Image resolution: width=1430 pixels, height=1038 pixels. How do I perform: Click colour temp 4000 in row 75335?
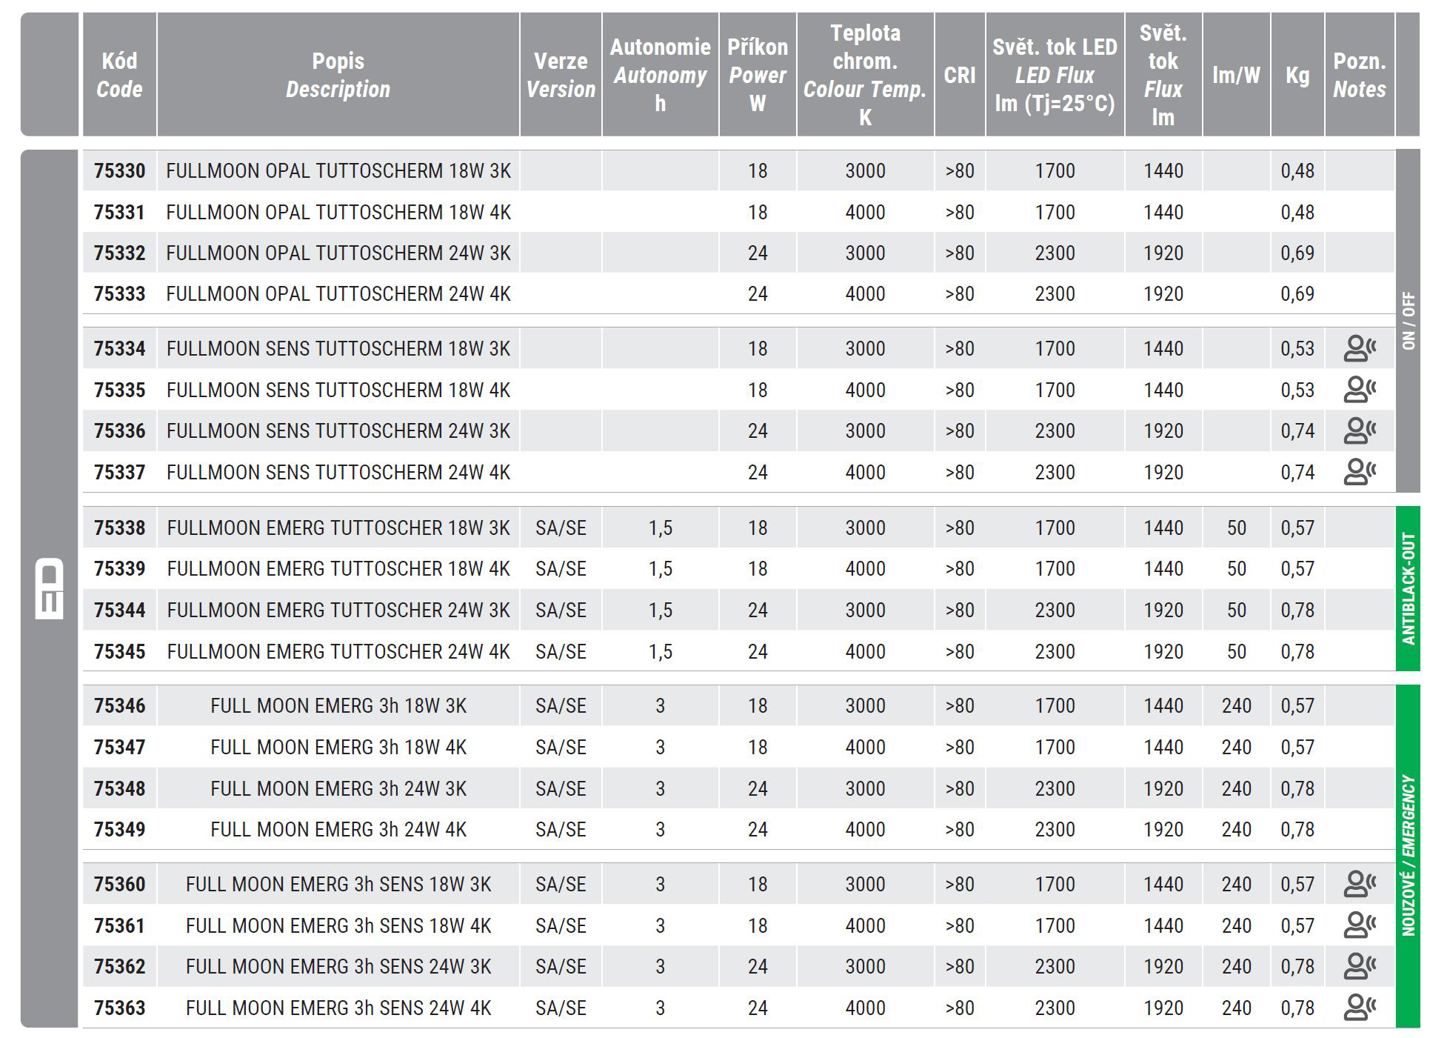pyautogui.click(x=865, y=390)
